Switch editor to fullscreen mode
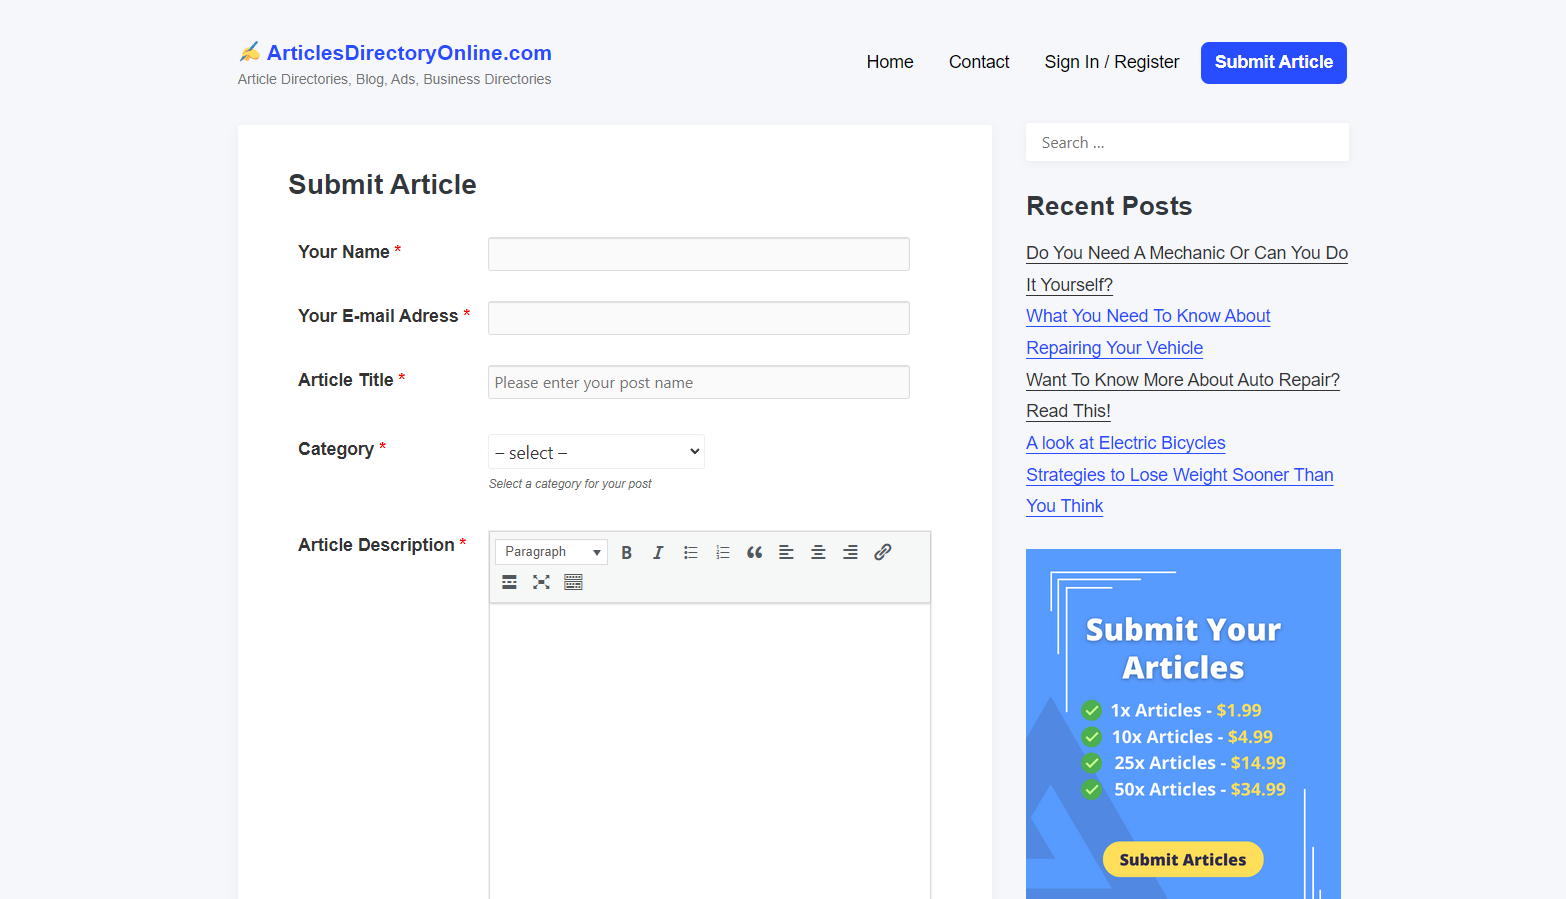This screenshot has height=899, width=1566. click(x=541, y=582)
